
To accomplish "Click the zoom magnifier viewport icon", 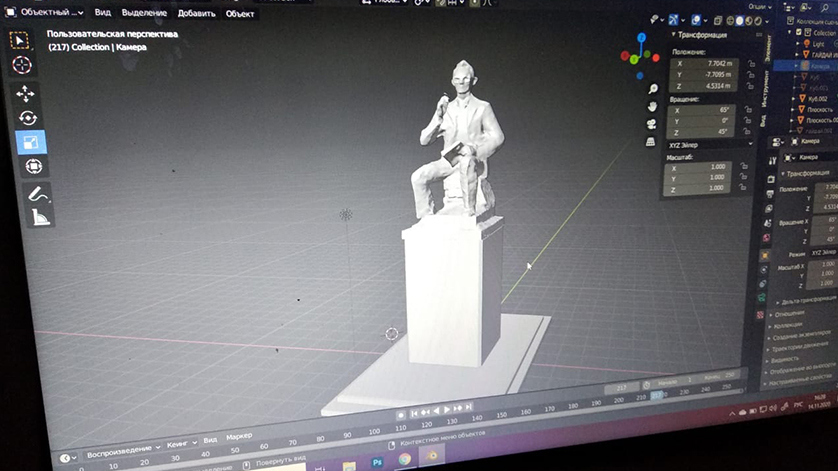I will [653, 88].
